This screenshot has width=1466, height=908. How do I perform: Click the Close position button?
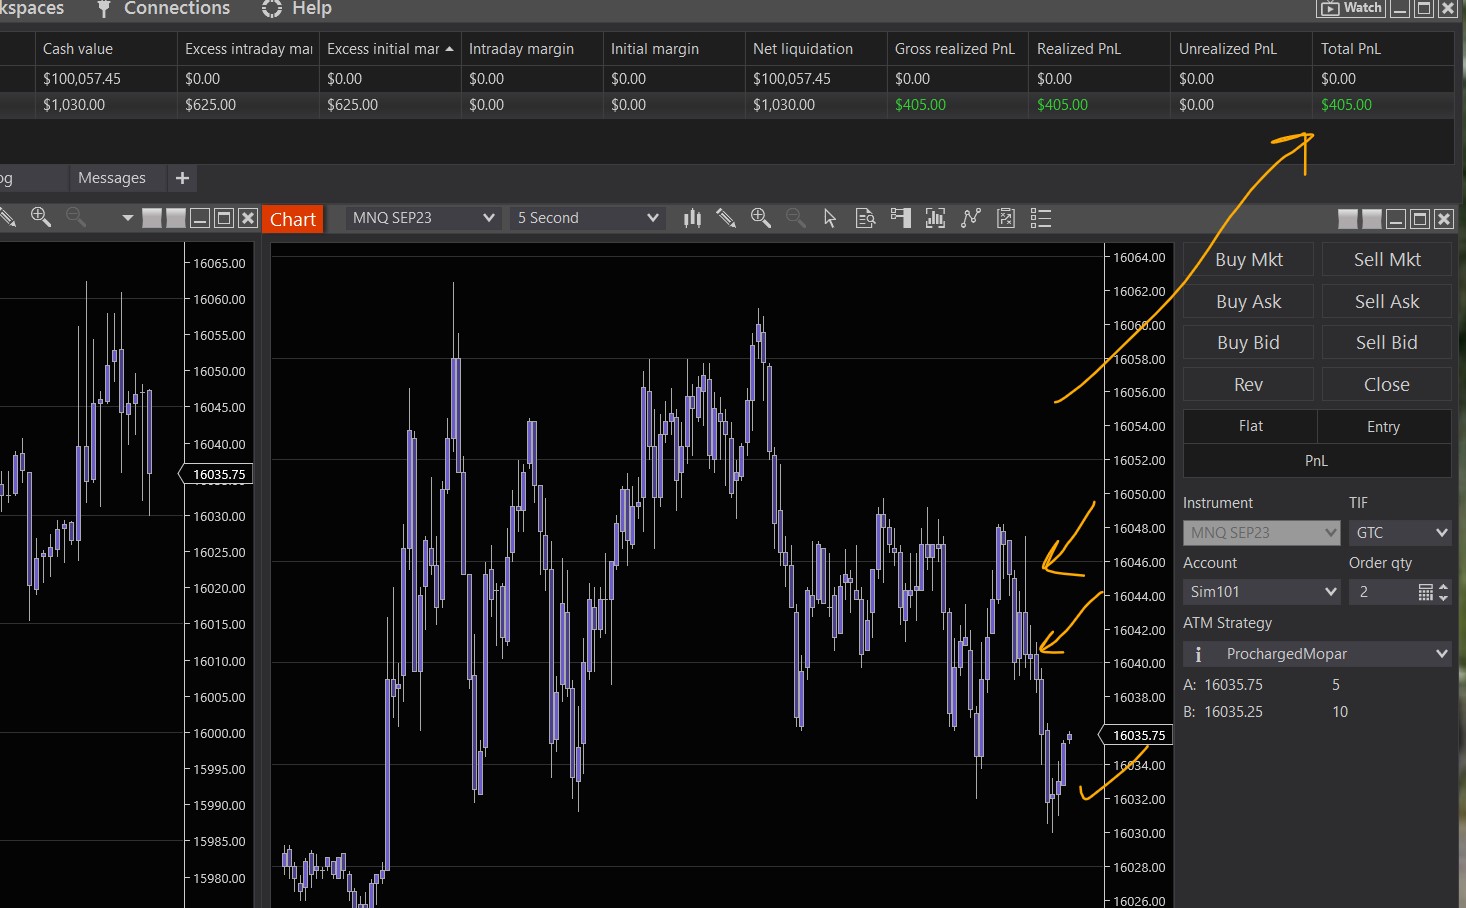point(1386,384)
